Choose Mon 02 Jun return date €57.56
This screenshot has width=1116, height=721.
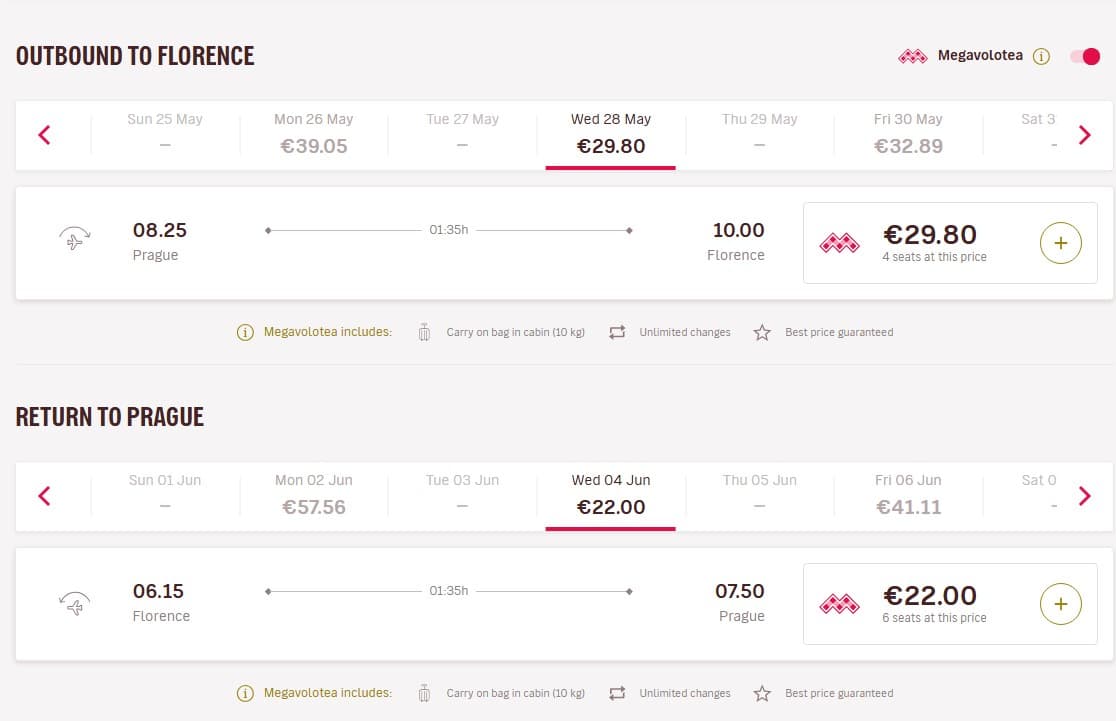click(x=314, y=495)
